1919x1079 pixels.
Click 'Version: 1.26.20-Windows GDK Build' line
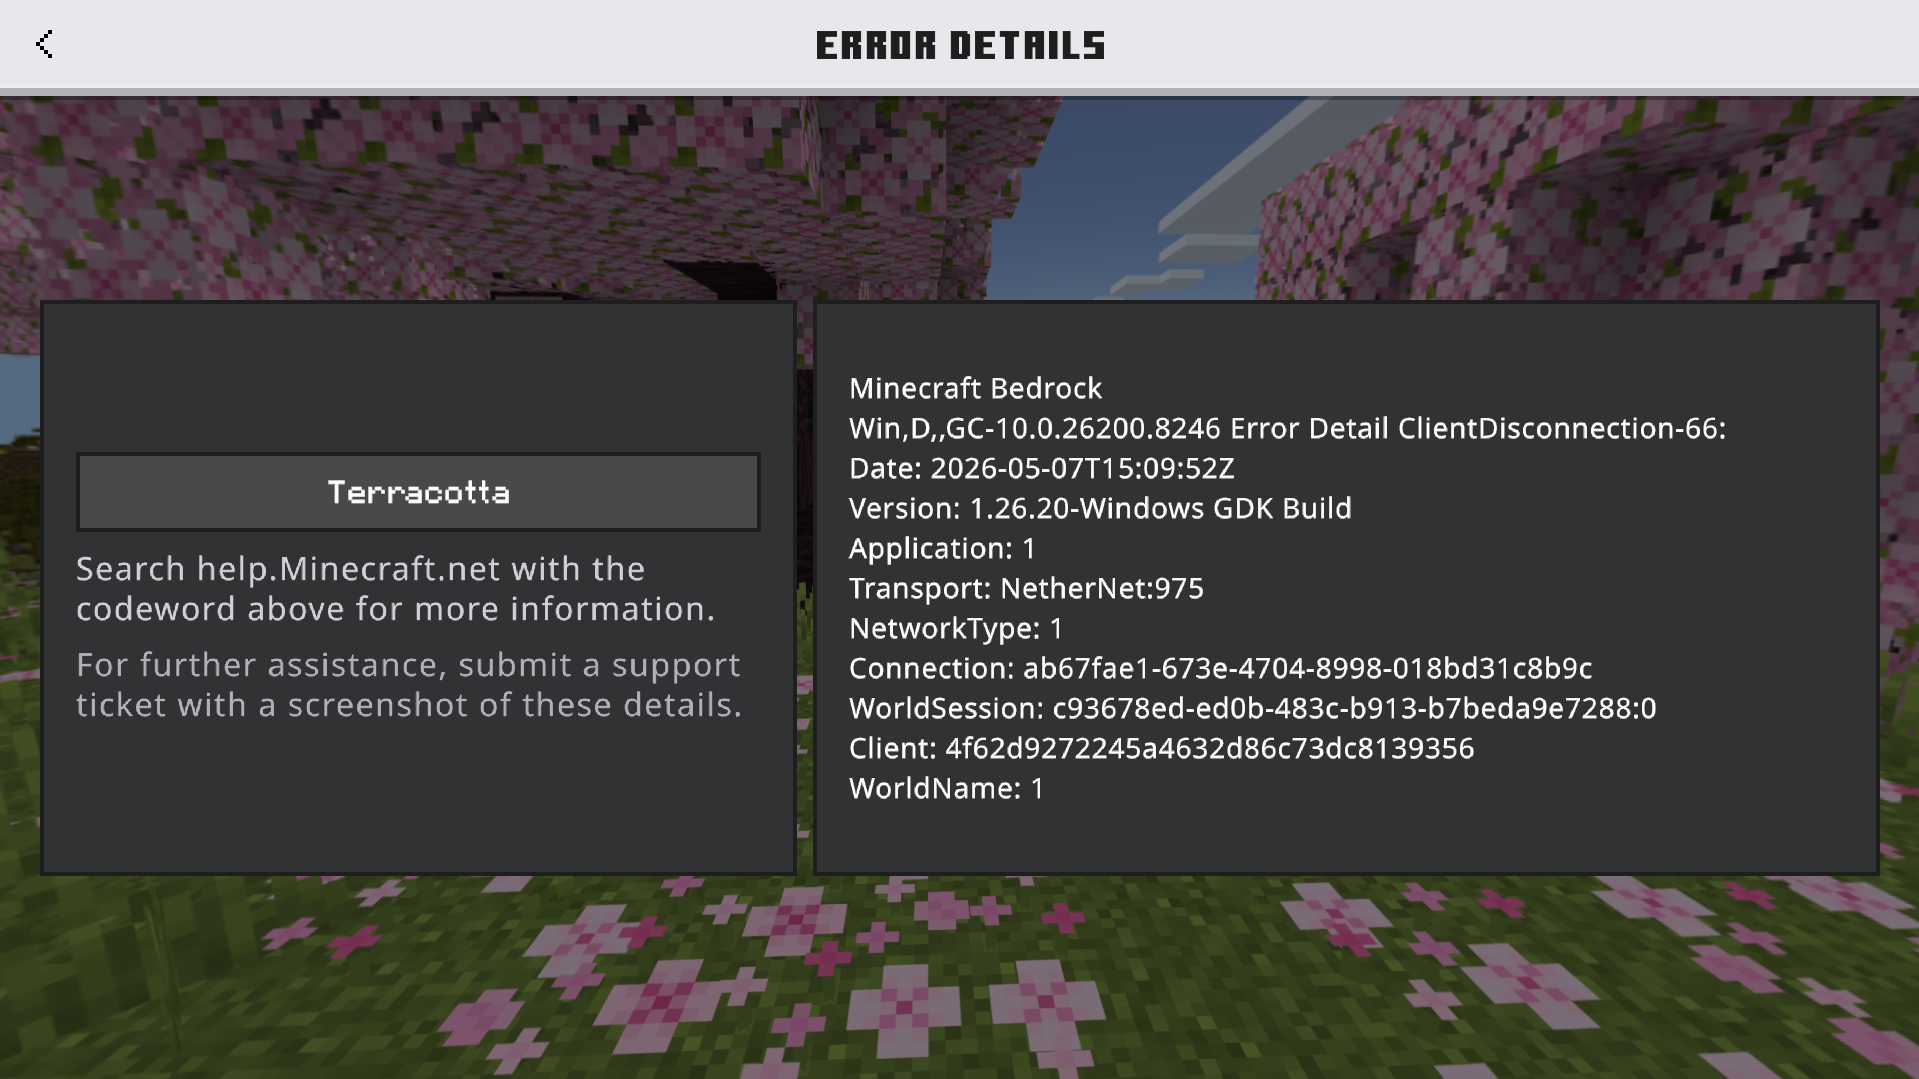click(x=1100, y=508)
